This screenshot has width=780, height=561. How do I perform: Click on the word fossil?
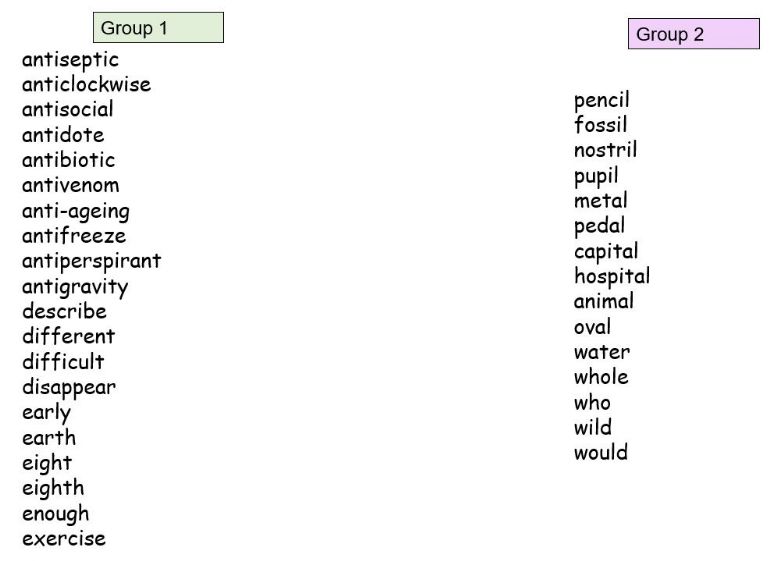[x=600, y=125]
